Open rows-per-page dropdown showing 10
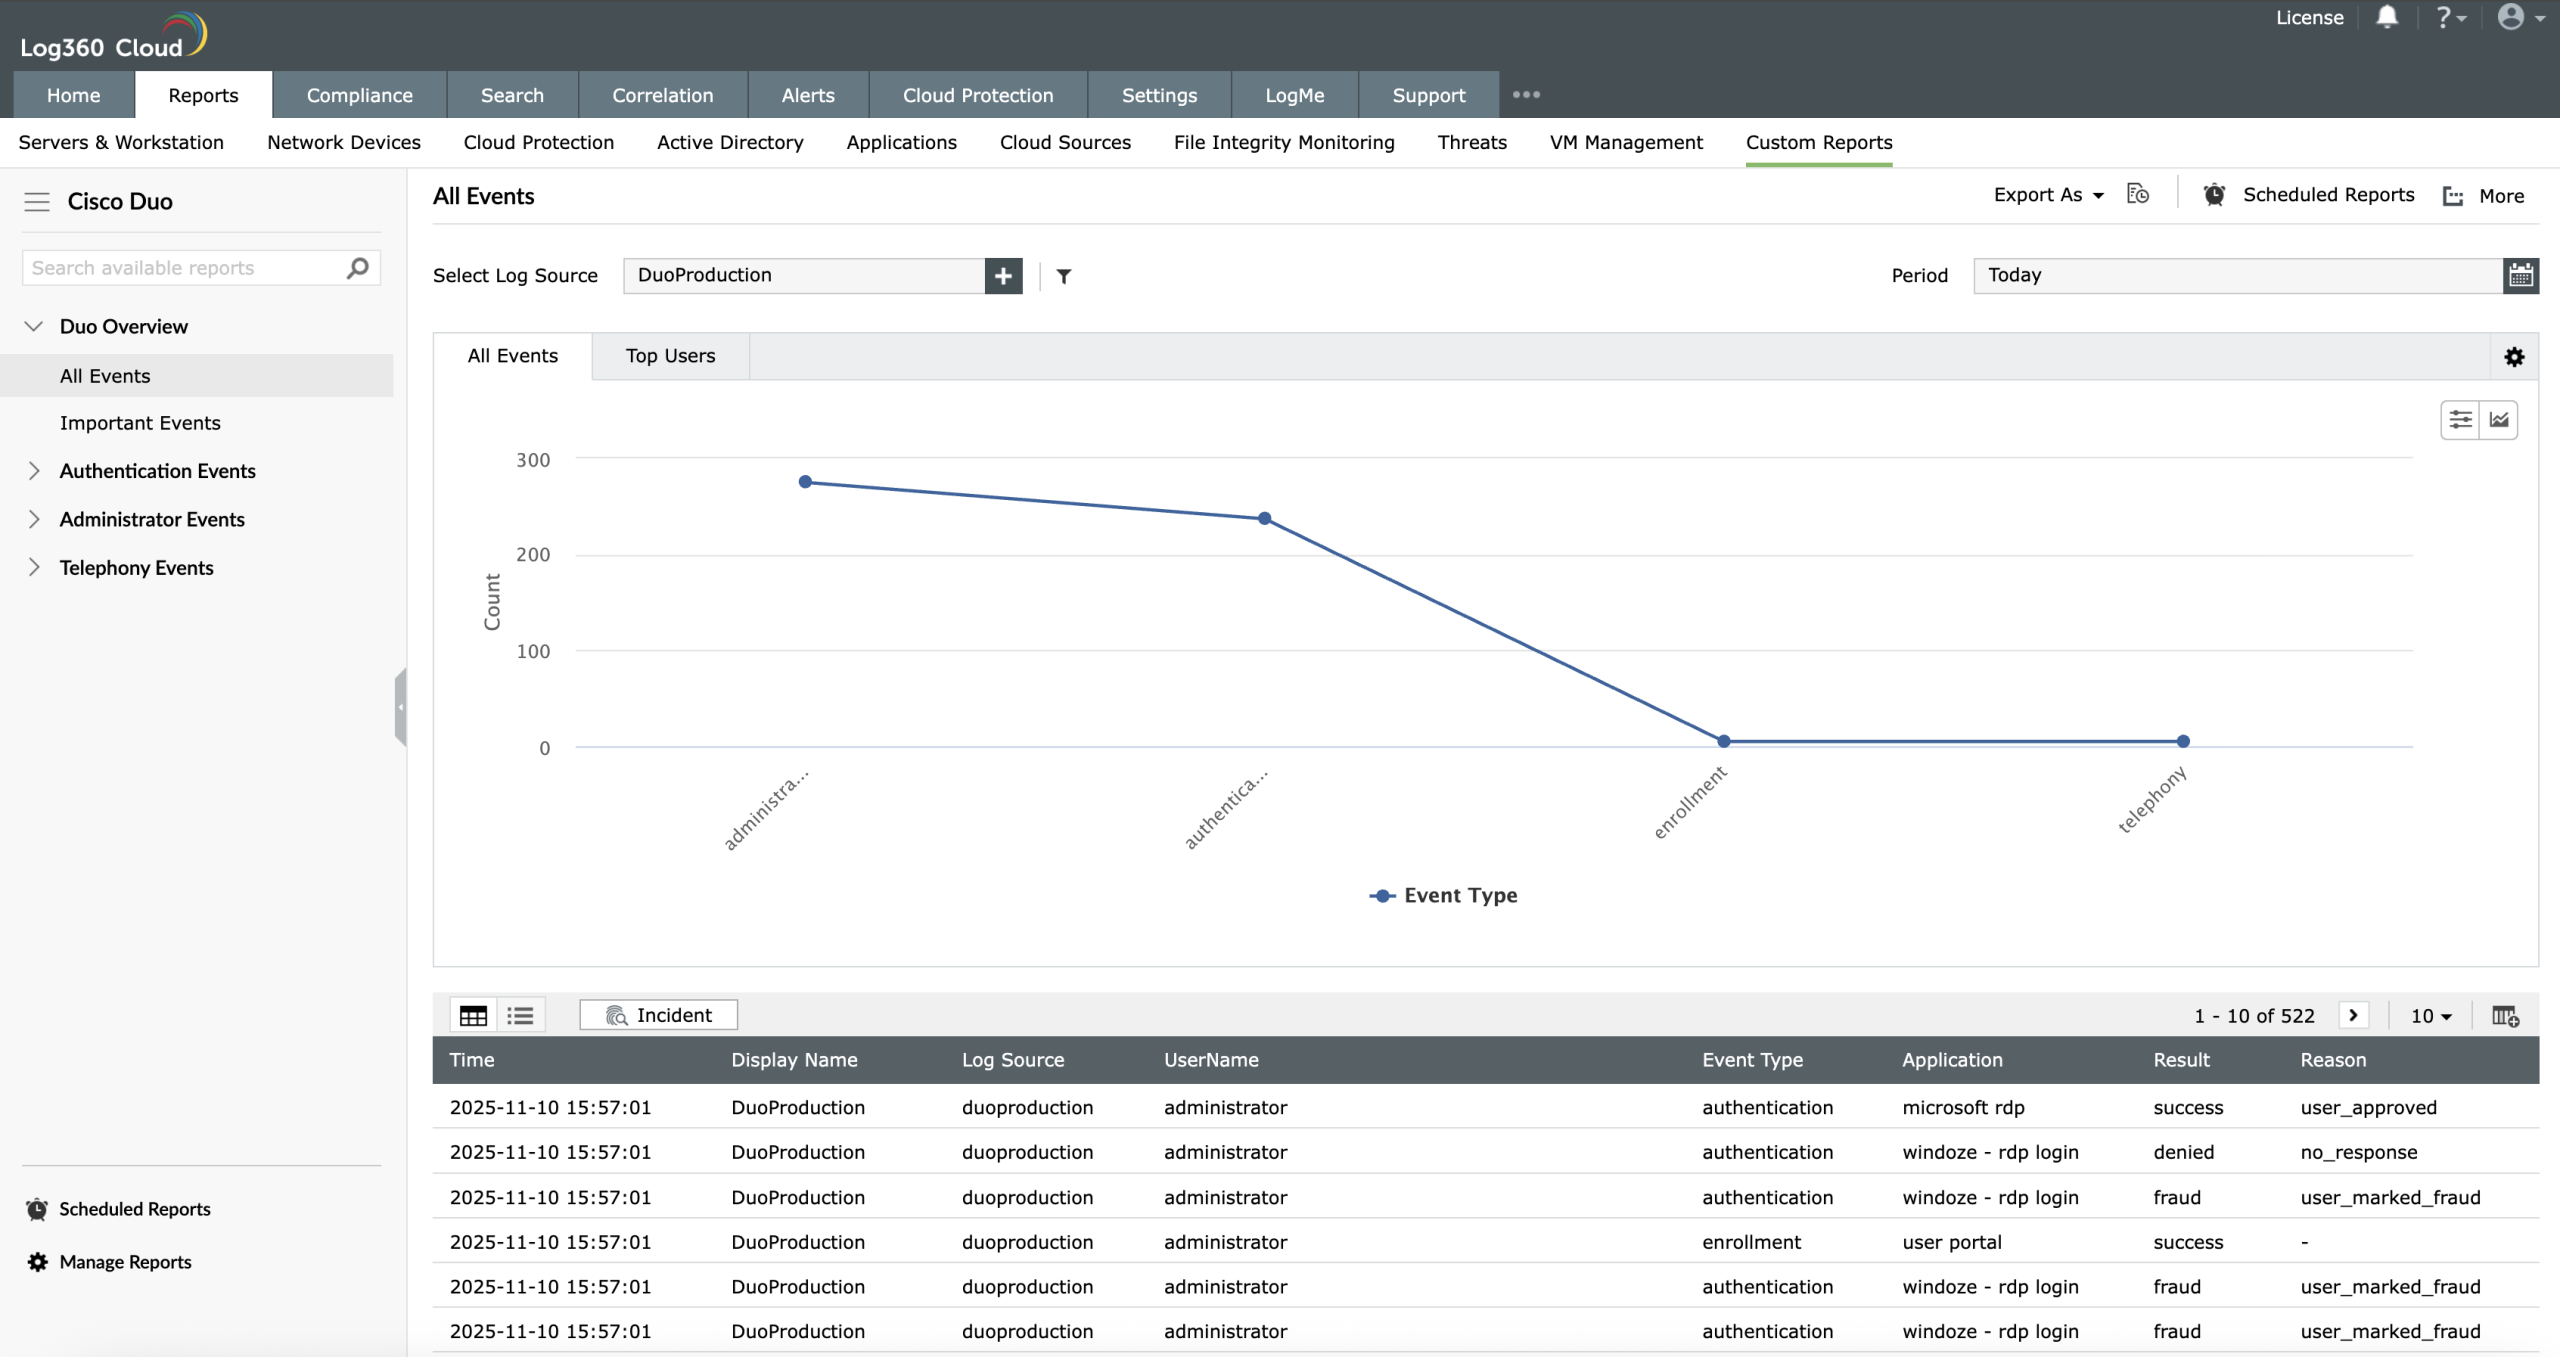This screenshot has width=2560, height=1357. click(2431, 1016)
